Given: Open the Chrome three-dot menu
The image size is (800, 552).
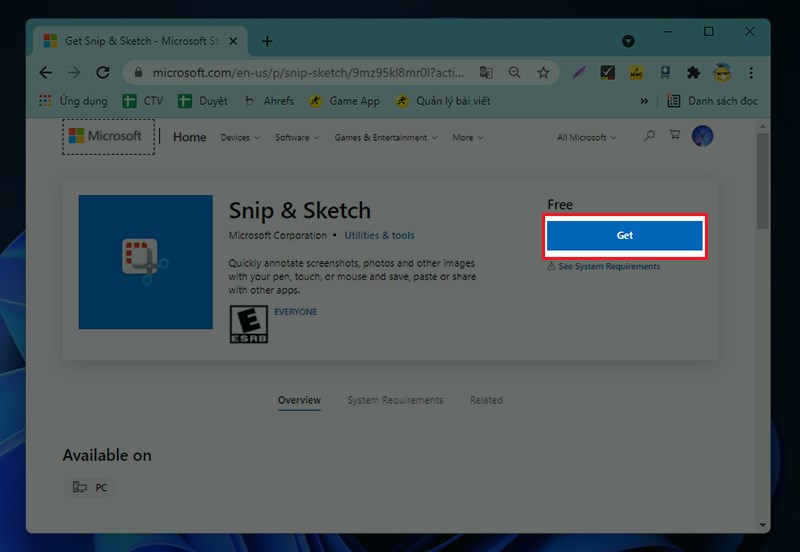Looking at the screenshot, I should click(751, 73).
